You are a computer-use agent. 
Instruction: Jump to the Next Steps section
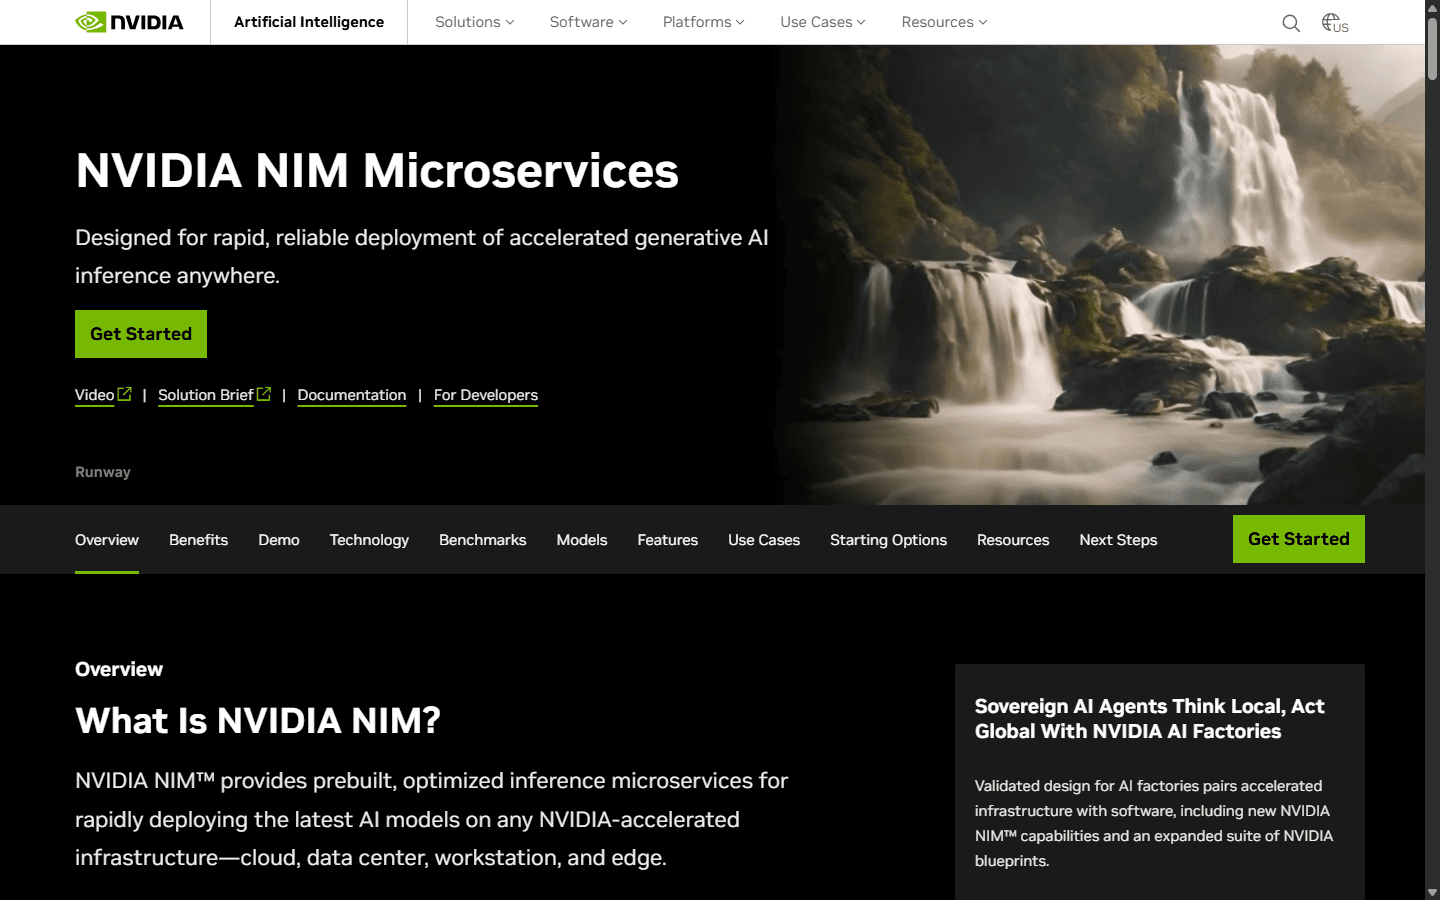(x=1118, y=540)
